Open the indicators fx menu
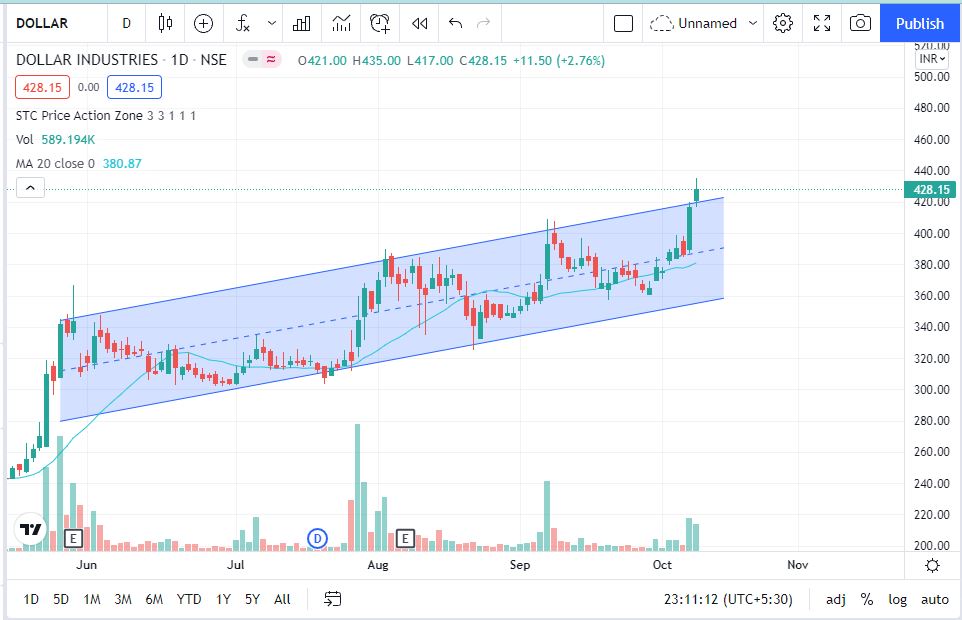This screenshot has height=620, width=962. click(243, 23)
